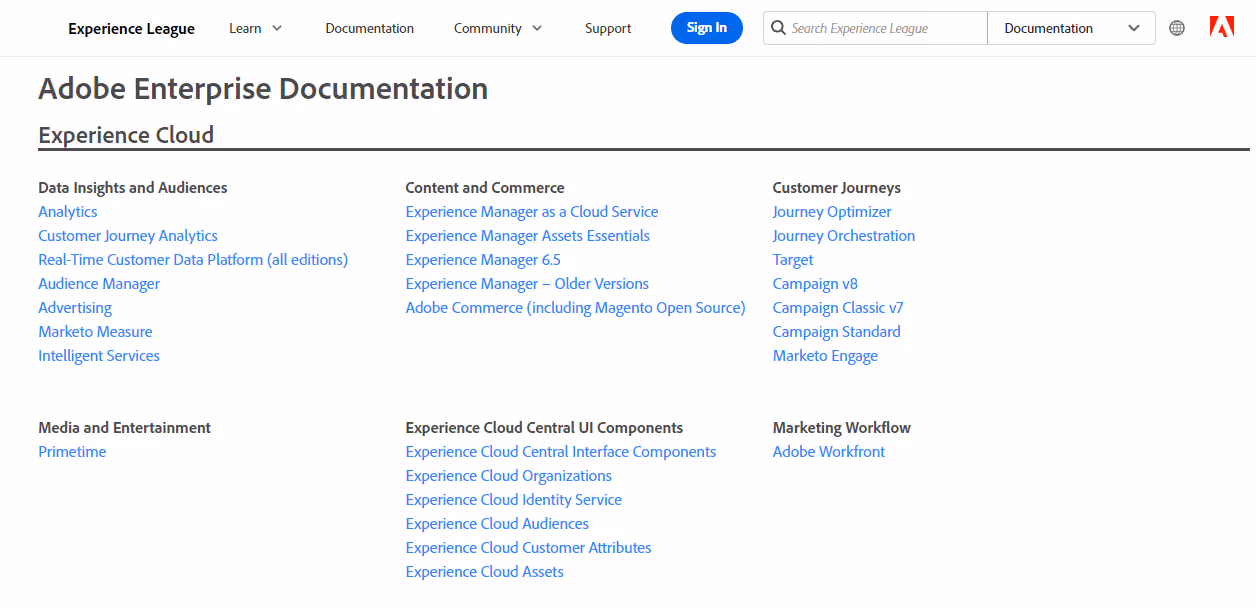
Task: Click the Sign In button
Action: pyautogui.click(x=707, y=28)
